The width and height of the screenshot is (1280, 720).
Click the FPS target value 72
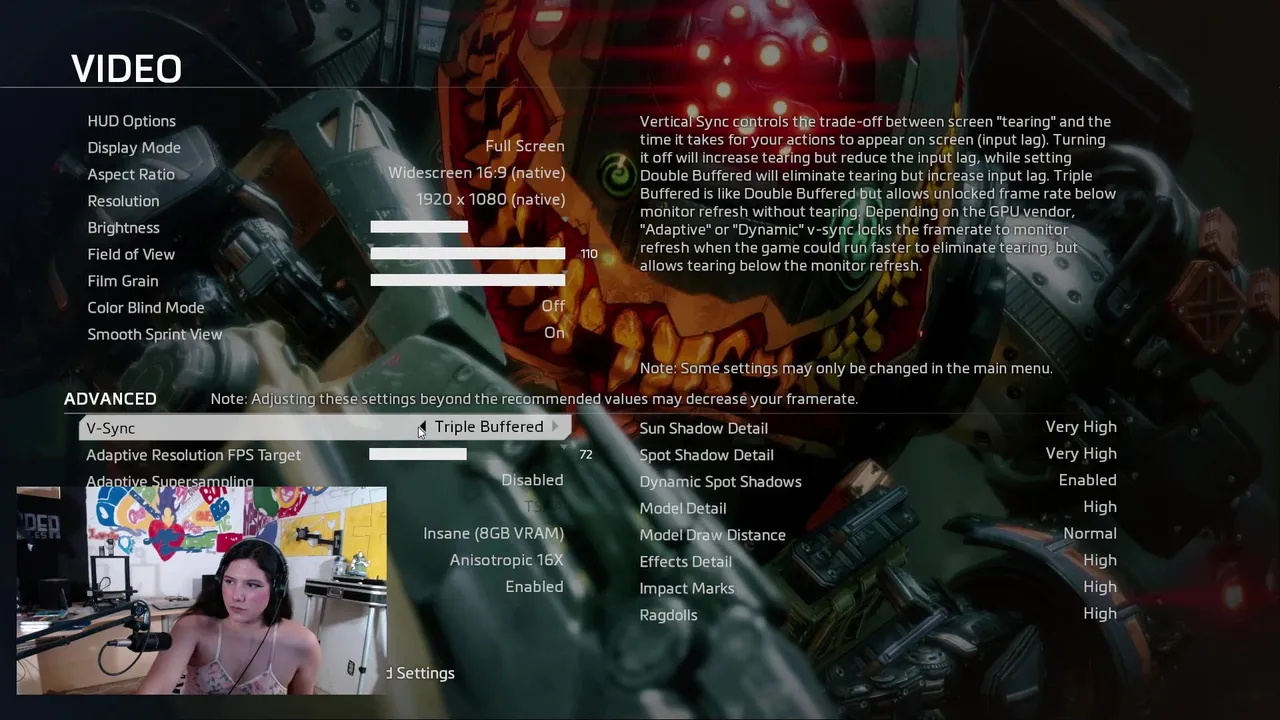coord(586,454)
